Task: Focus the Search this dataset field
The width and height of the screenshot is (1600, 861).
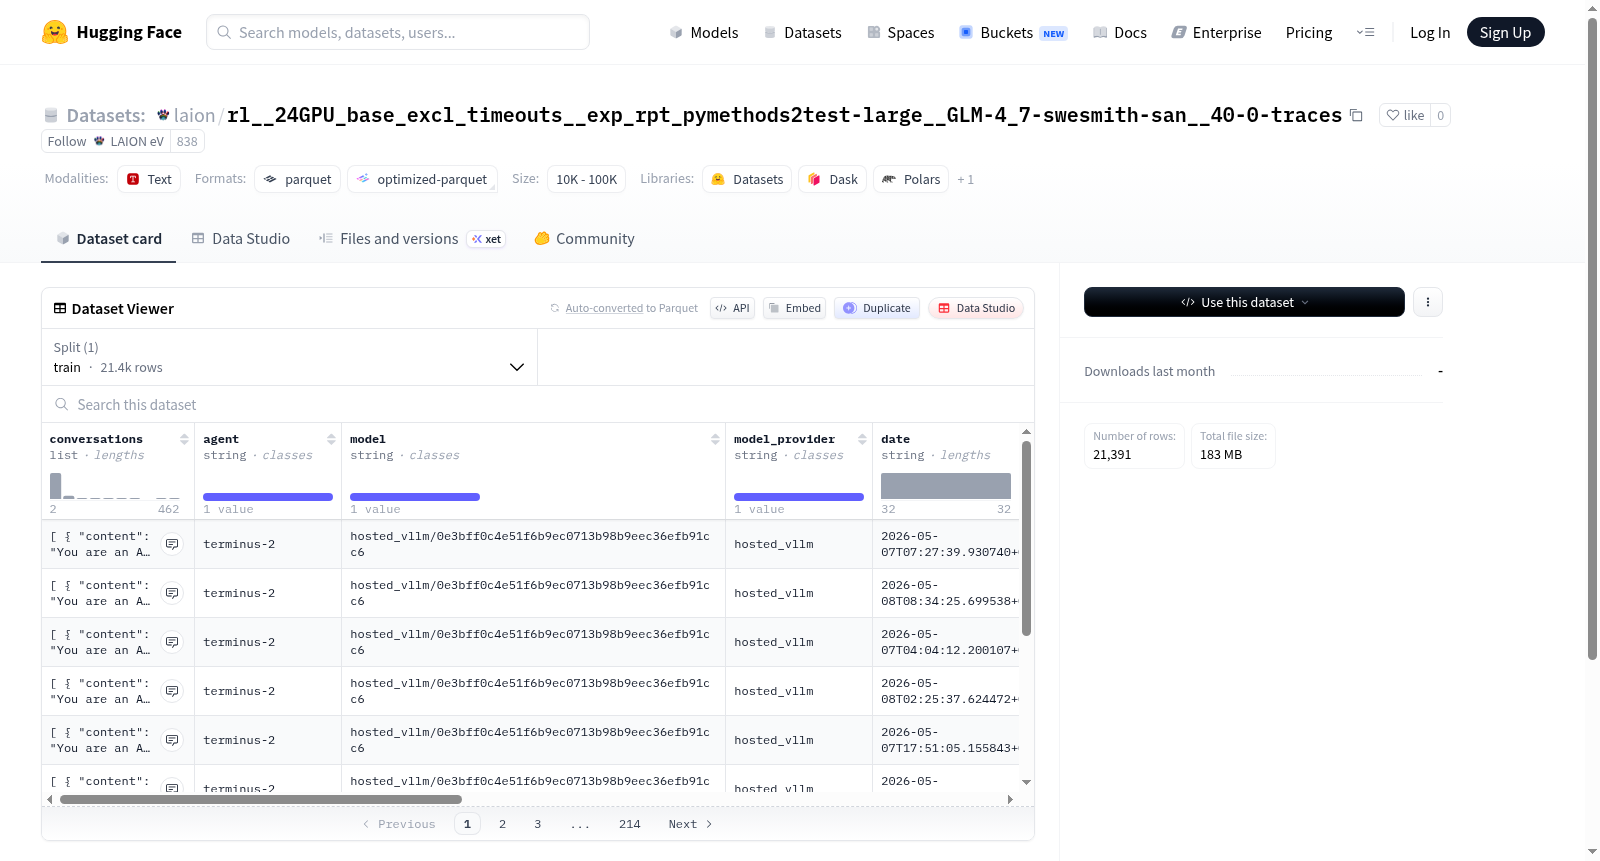Action: pyautogui.click(x=538, y=404)
